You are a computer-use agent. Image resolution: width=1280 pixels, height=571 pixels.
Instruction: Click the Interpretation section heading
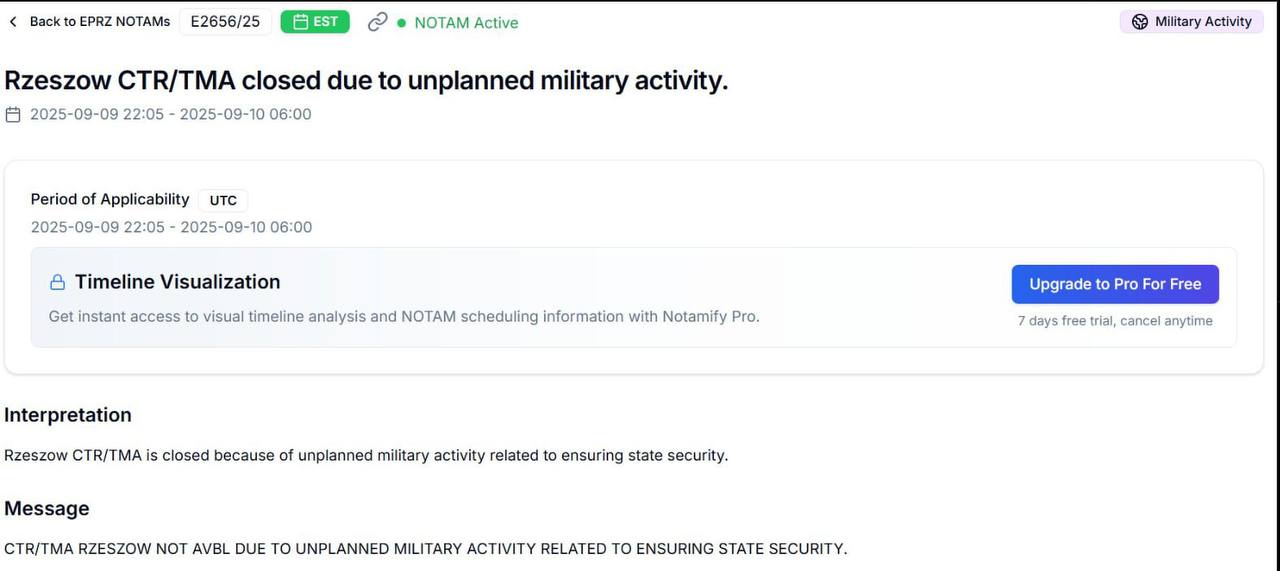pyautogui.click(x=68, y=415)
